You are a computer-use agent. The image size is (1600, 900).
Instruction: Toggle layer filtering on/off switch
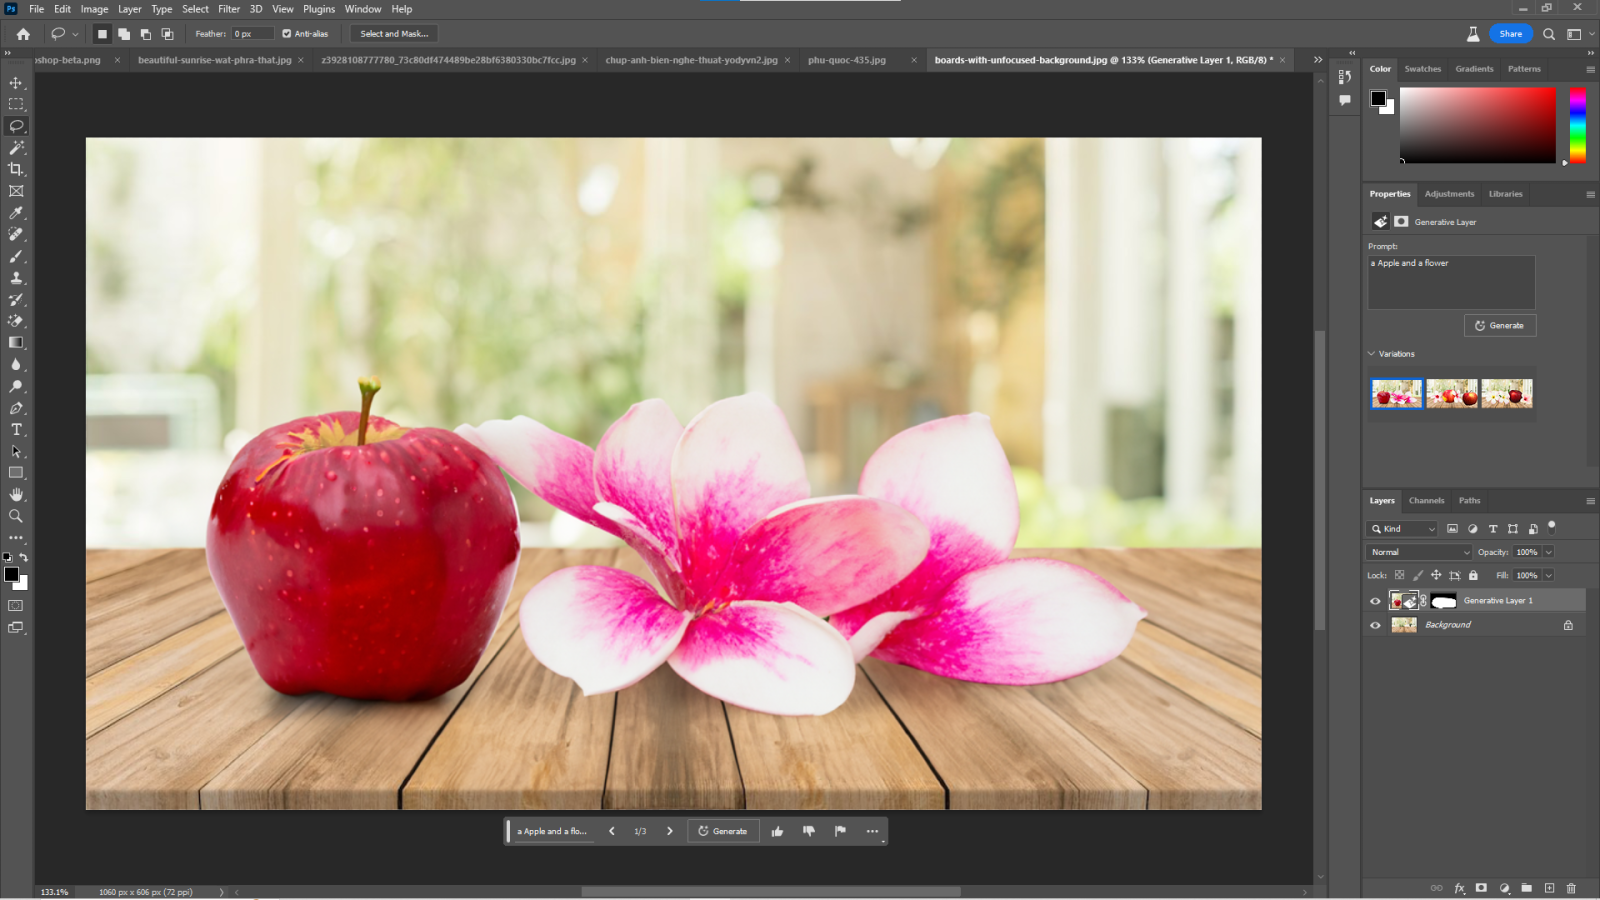tap(1552, 526)
